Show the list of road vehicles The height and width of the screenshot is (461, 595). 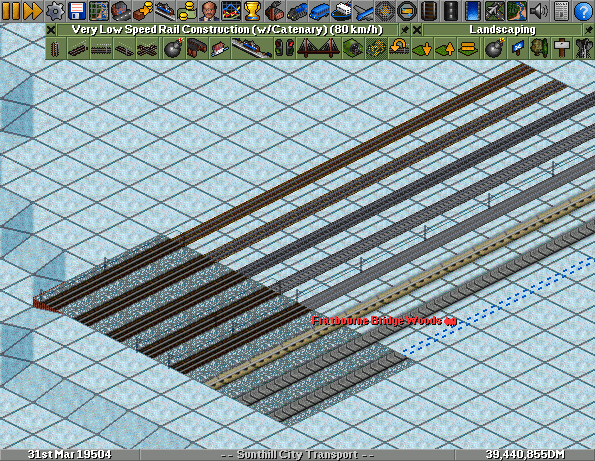(319, 11)
